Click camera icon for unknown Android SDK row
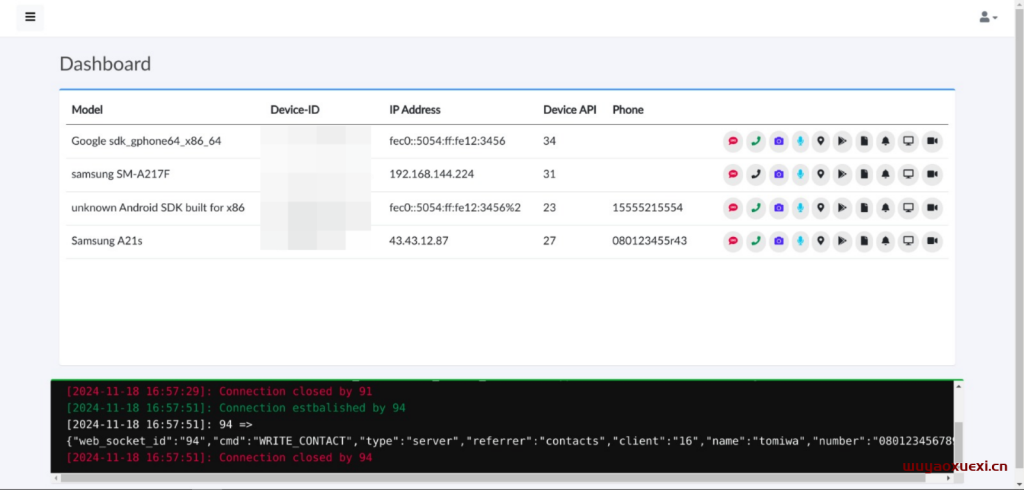Viewport: 1024px width, 490px height. [x=778, y=208]
